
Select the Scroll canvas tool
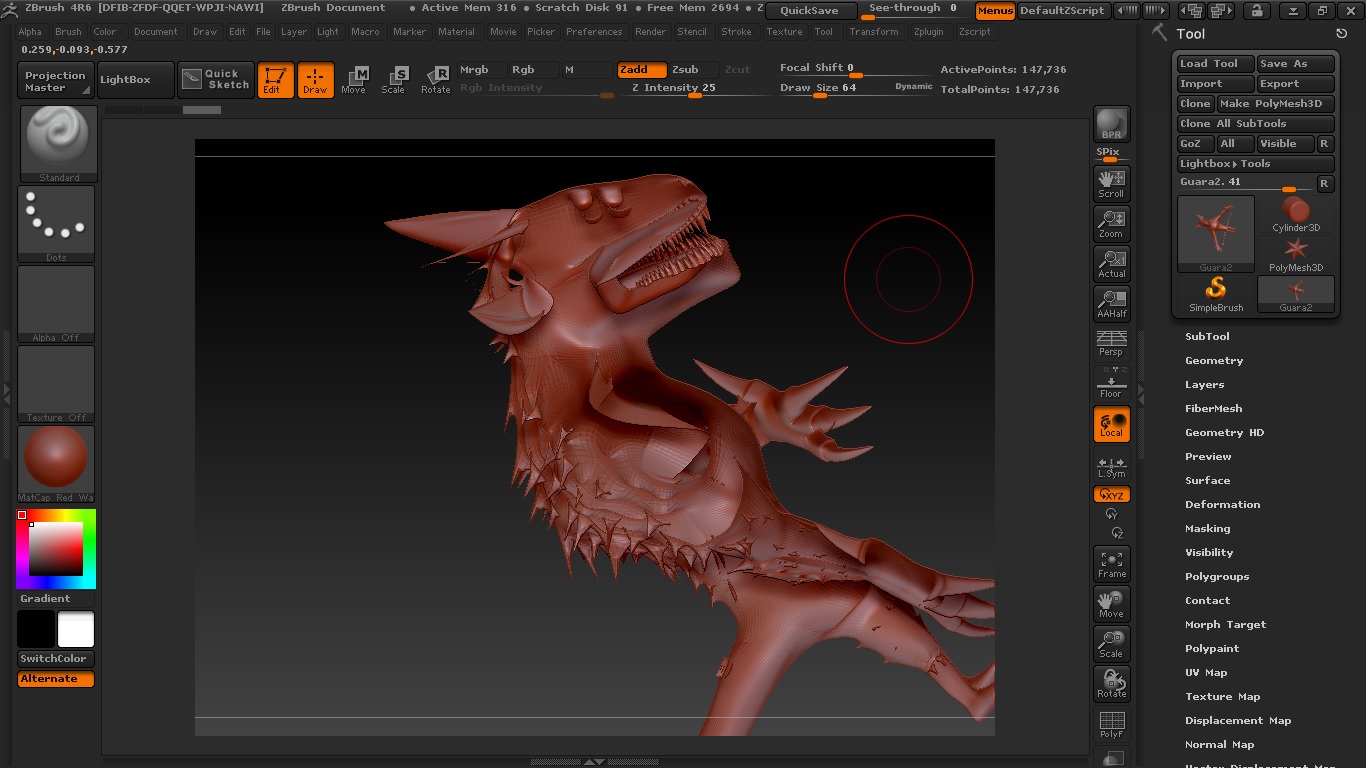click(x=1111, y=183)
